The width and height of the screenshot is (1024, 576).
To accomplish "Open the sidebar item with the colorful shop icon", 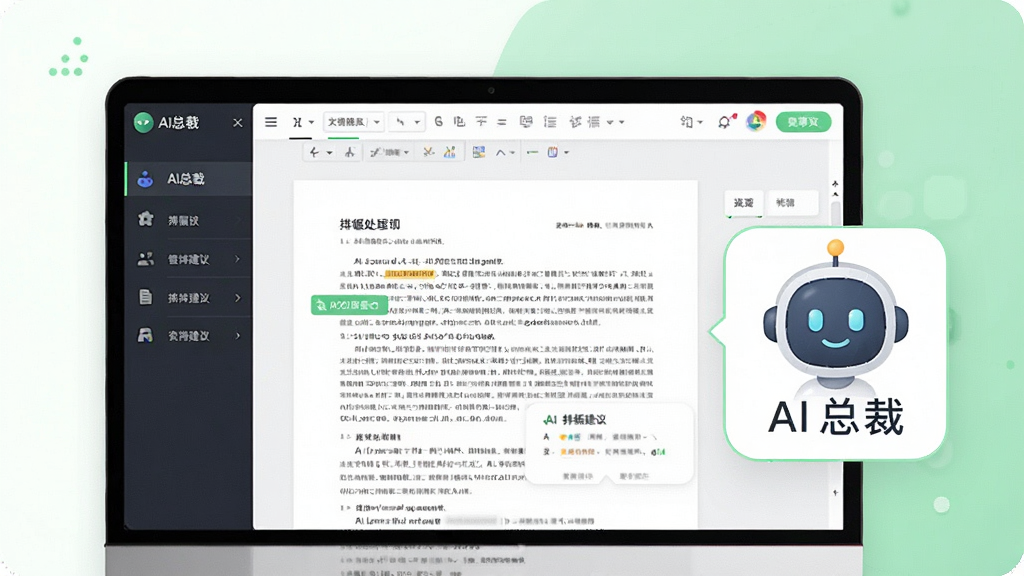I will pos(188,336).
